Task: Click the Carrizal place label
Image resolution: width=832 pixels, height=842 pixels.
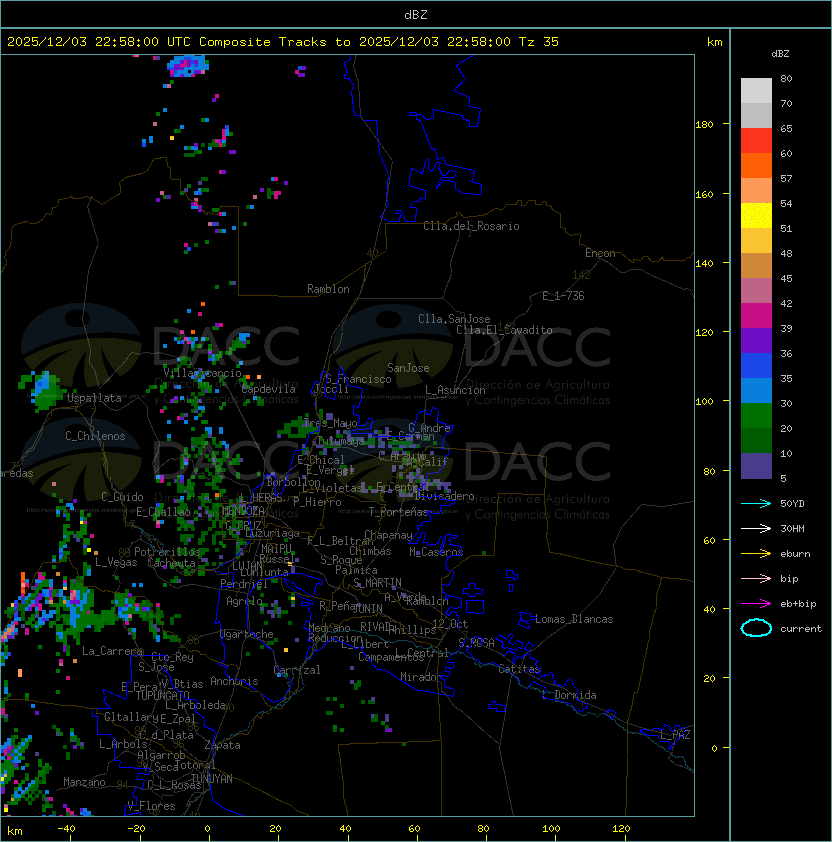Action: click(296, 670)
